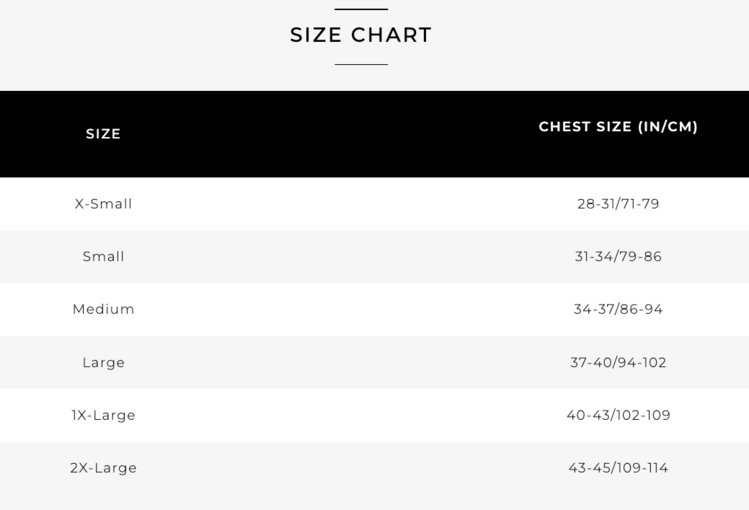The image size is (749, 510).
Task: Click the 43-45/109-114 chest measurement
Action: [618, 468]
